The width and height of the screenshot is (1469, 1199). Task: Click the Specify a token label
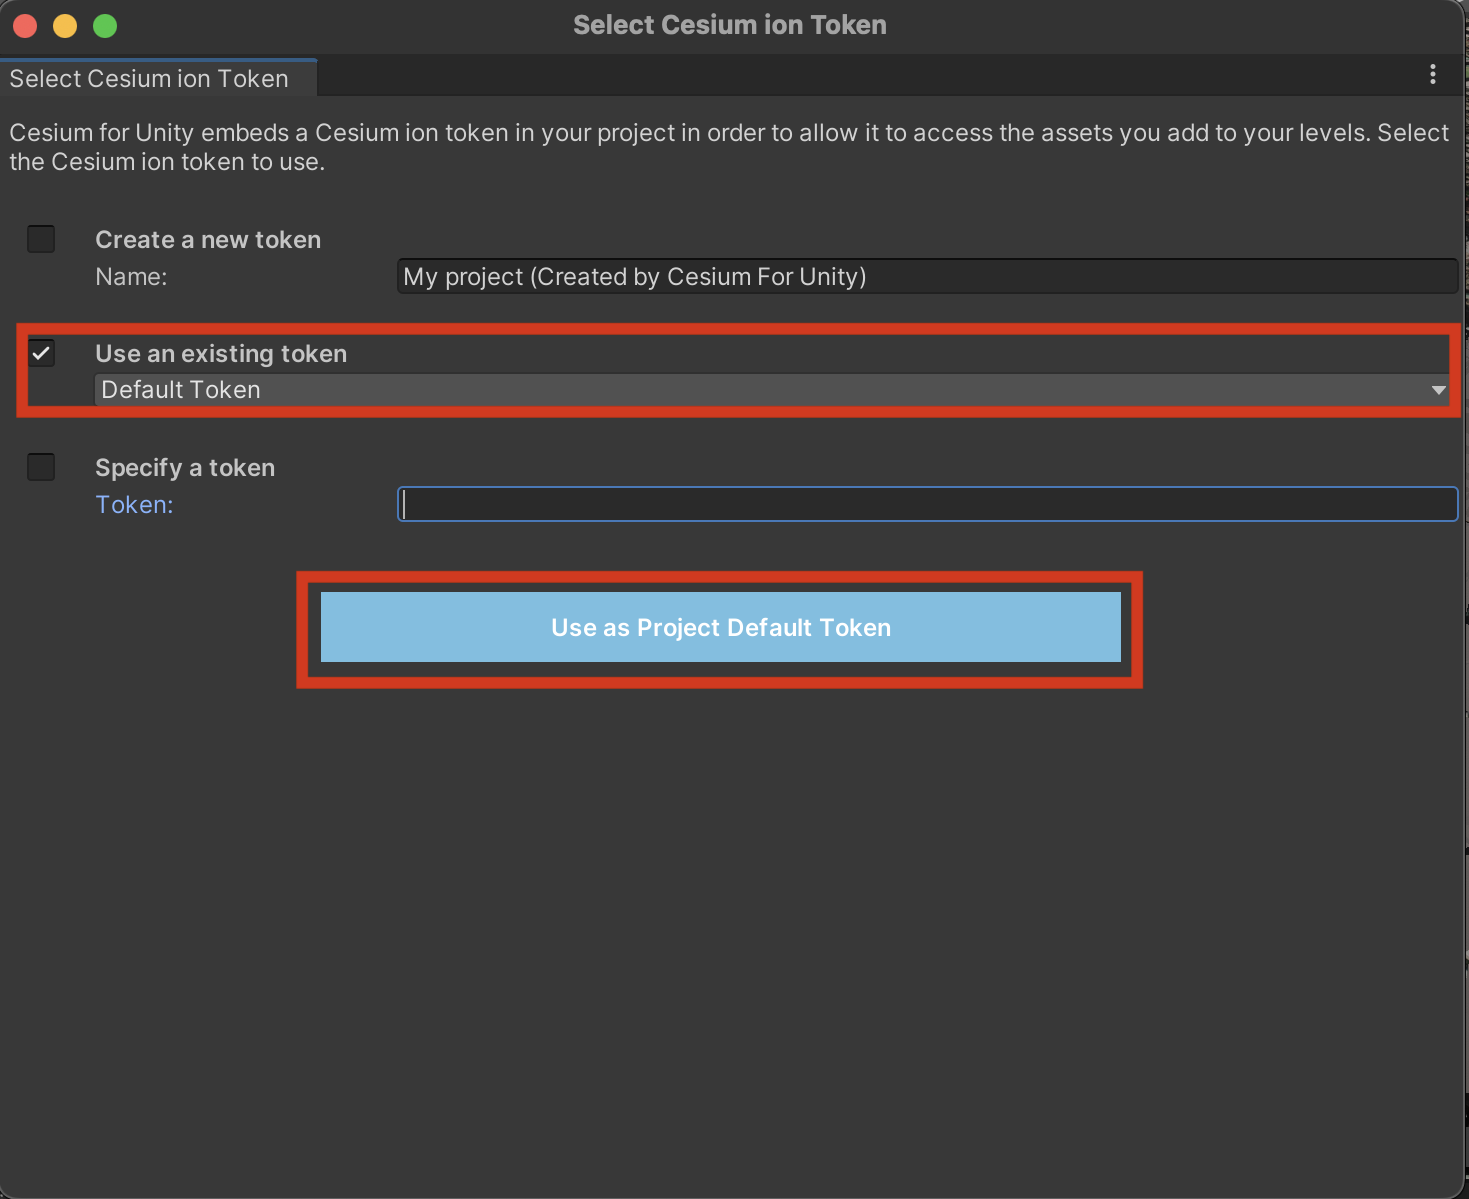tap(185, 468)
